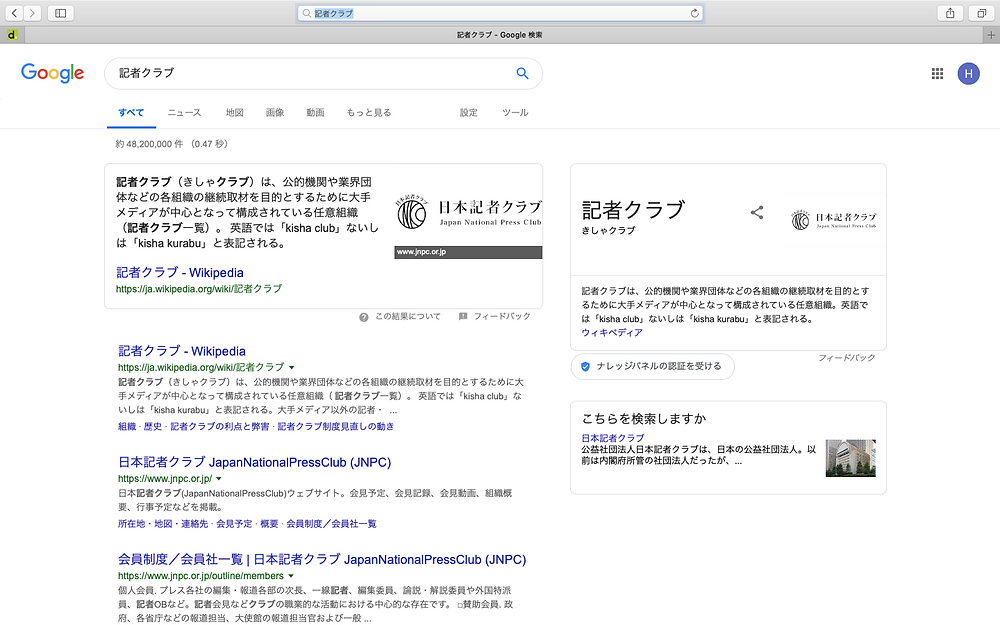Click the Google logo

(52, 73)
